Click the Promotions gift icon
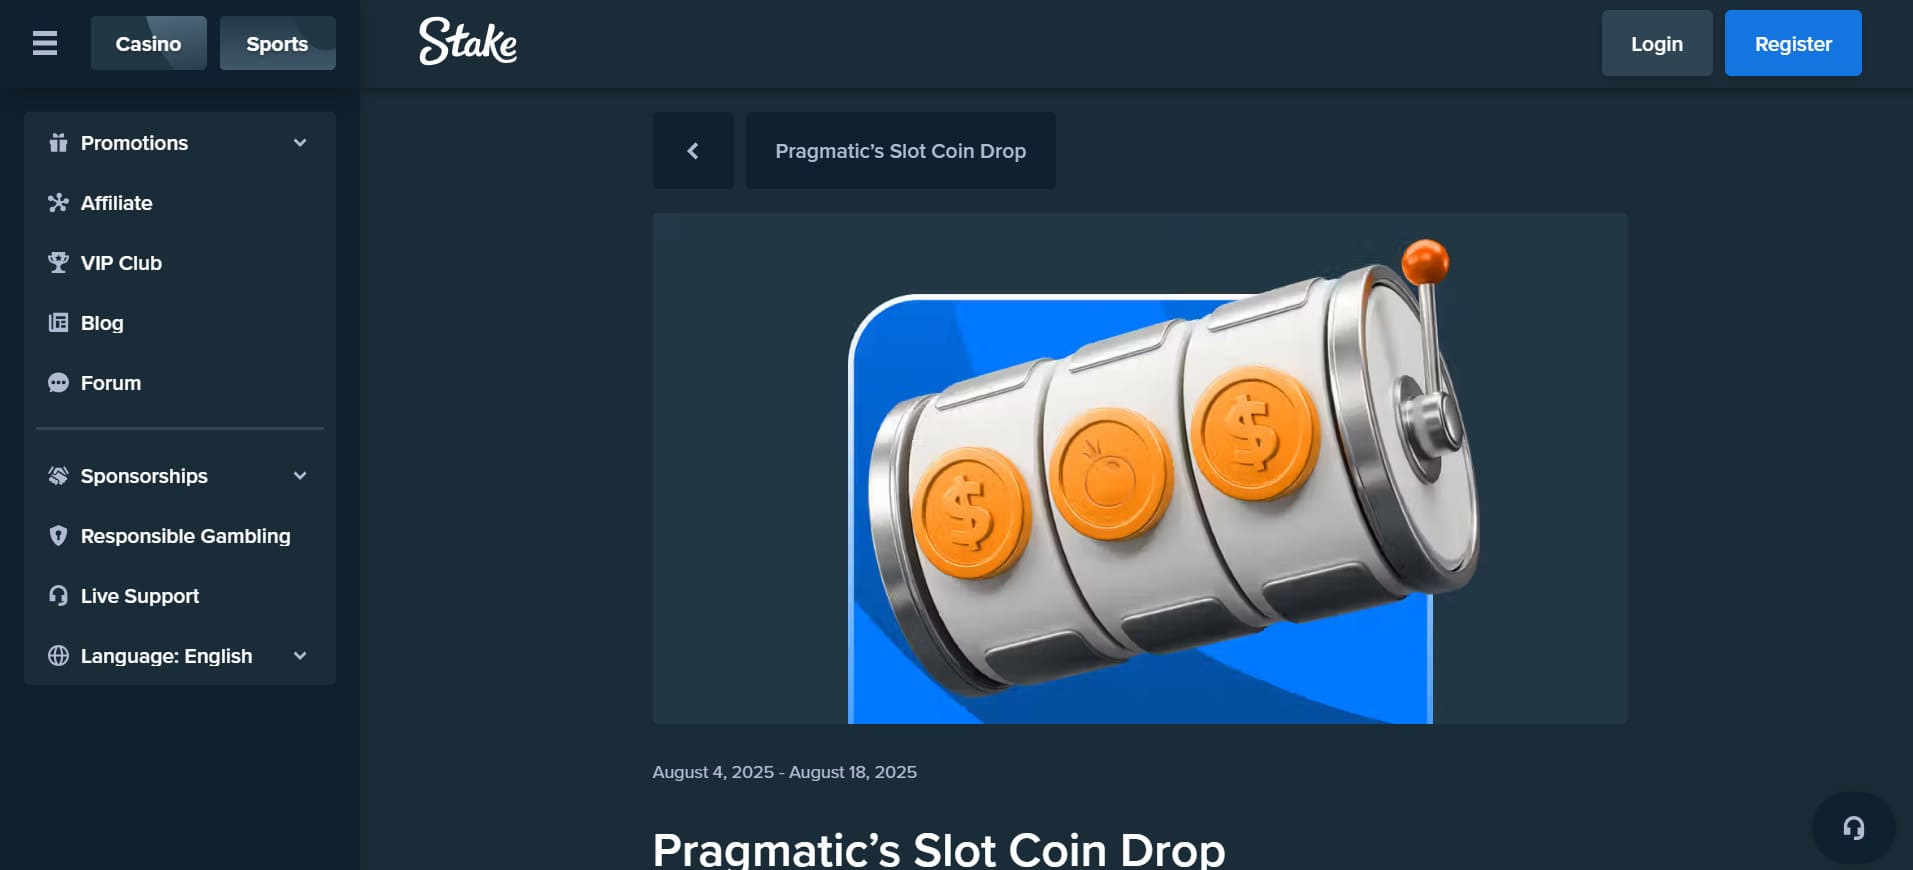This screenshot has width=1913, height=870. click(58, 143)
